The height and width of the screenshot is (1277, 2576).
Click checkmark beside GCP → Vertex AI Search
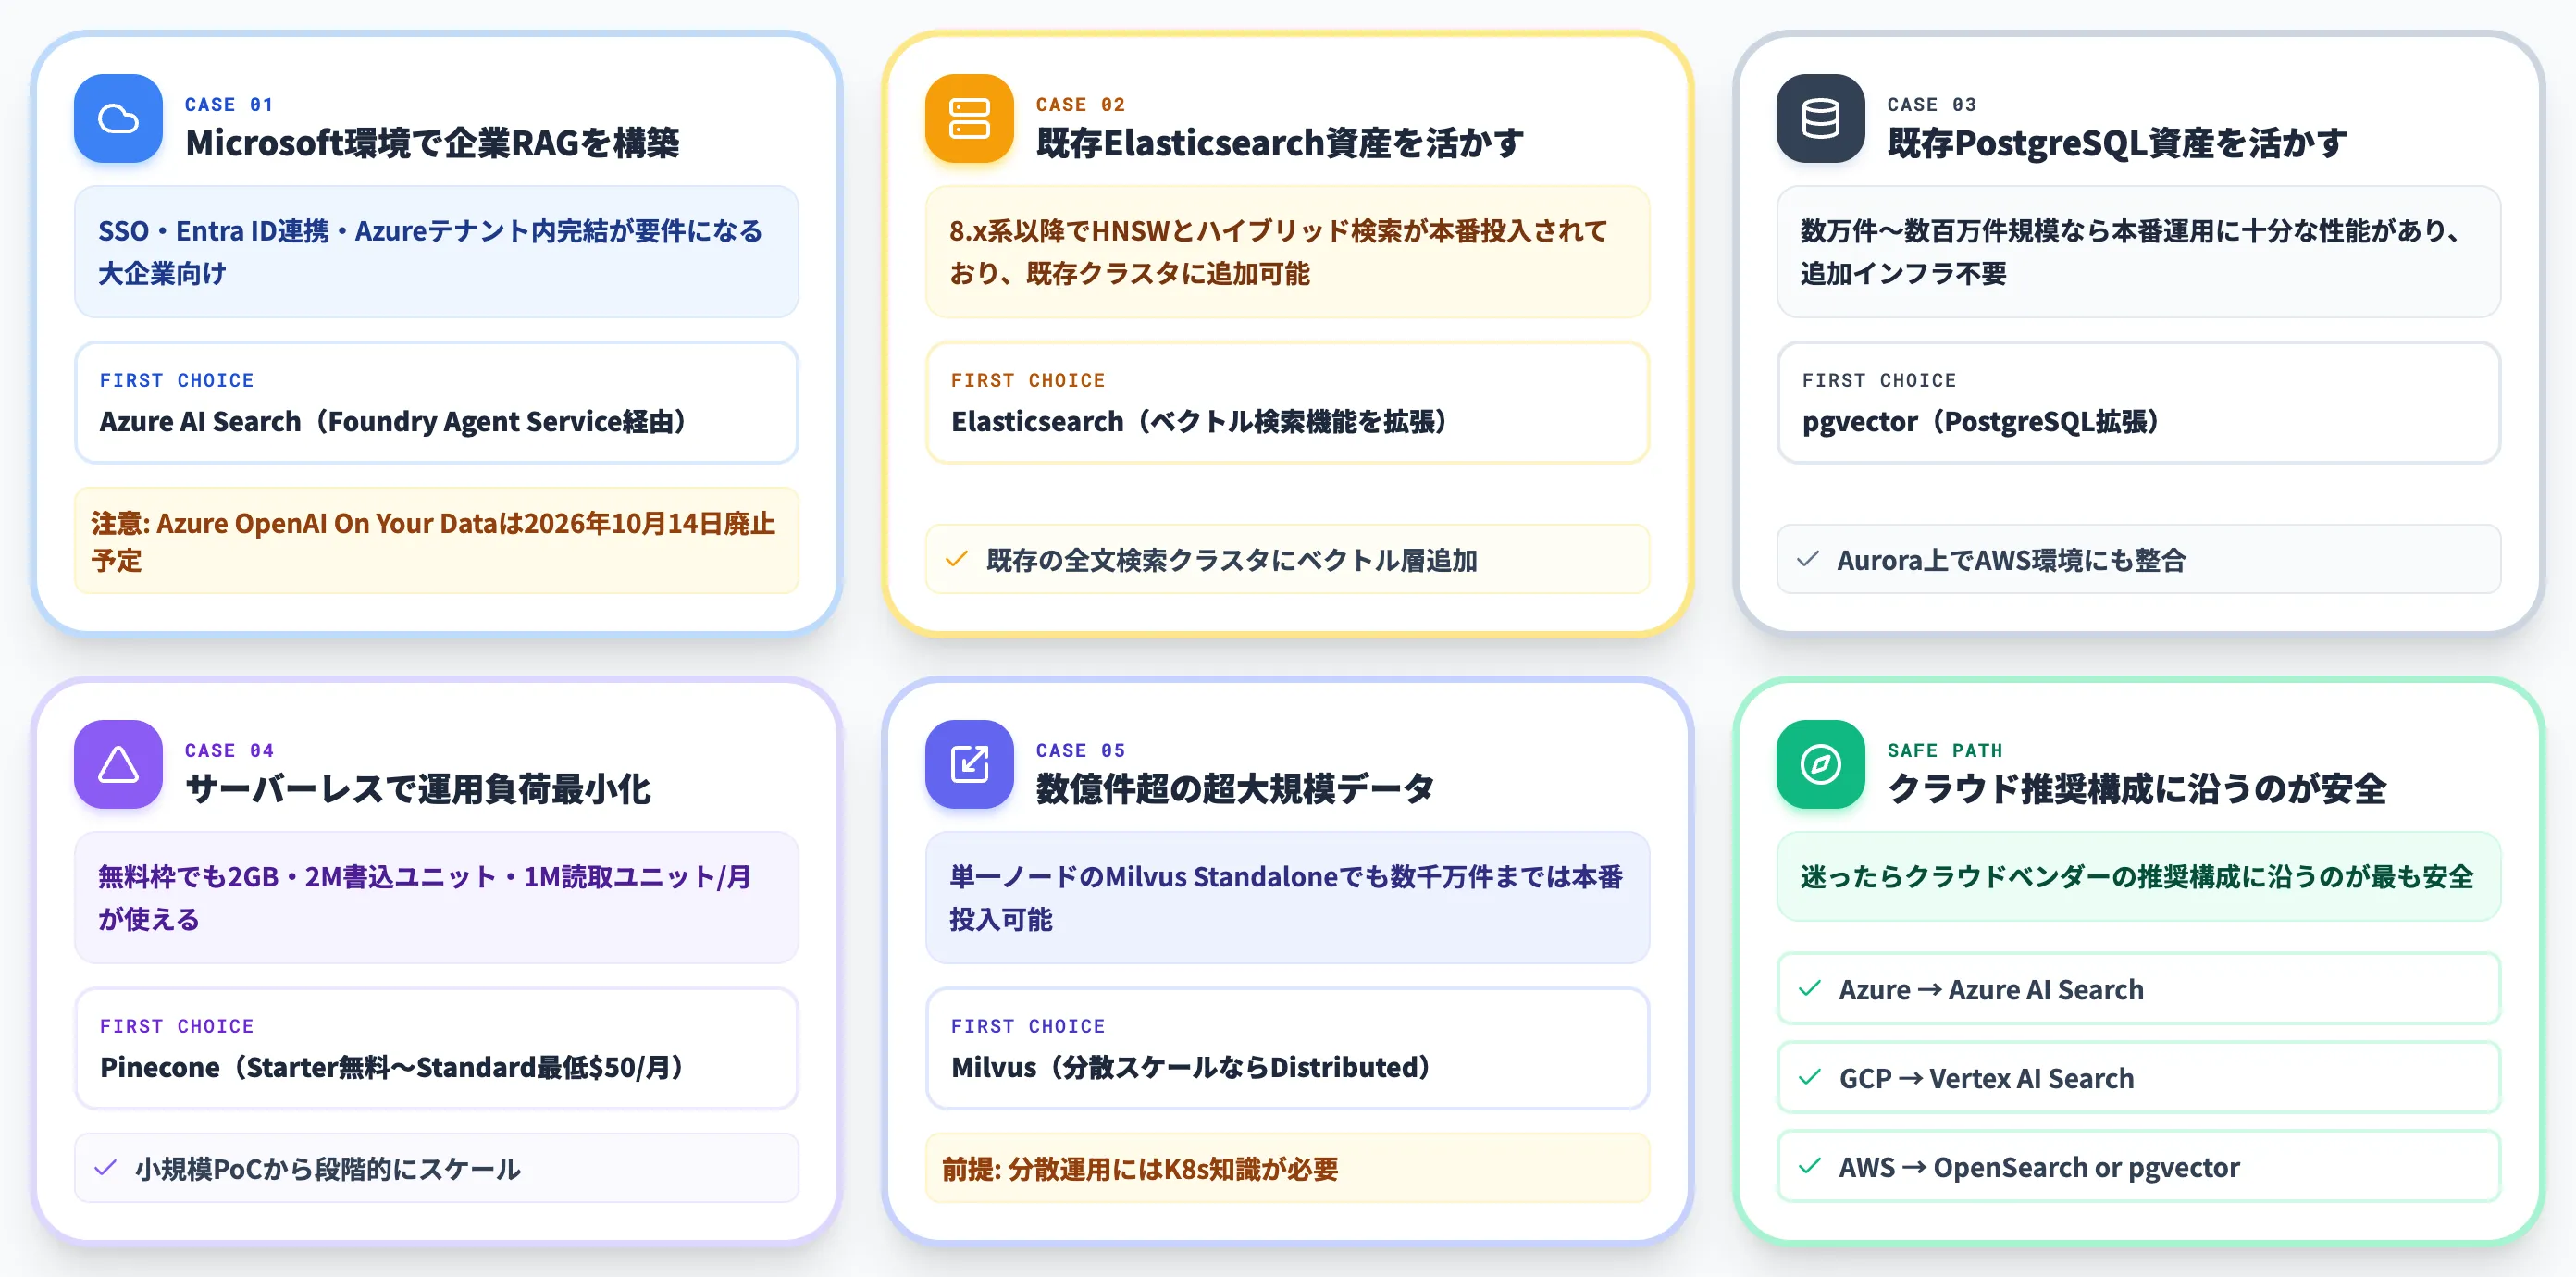(x=1810, y=1077)
